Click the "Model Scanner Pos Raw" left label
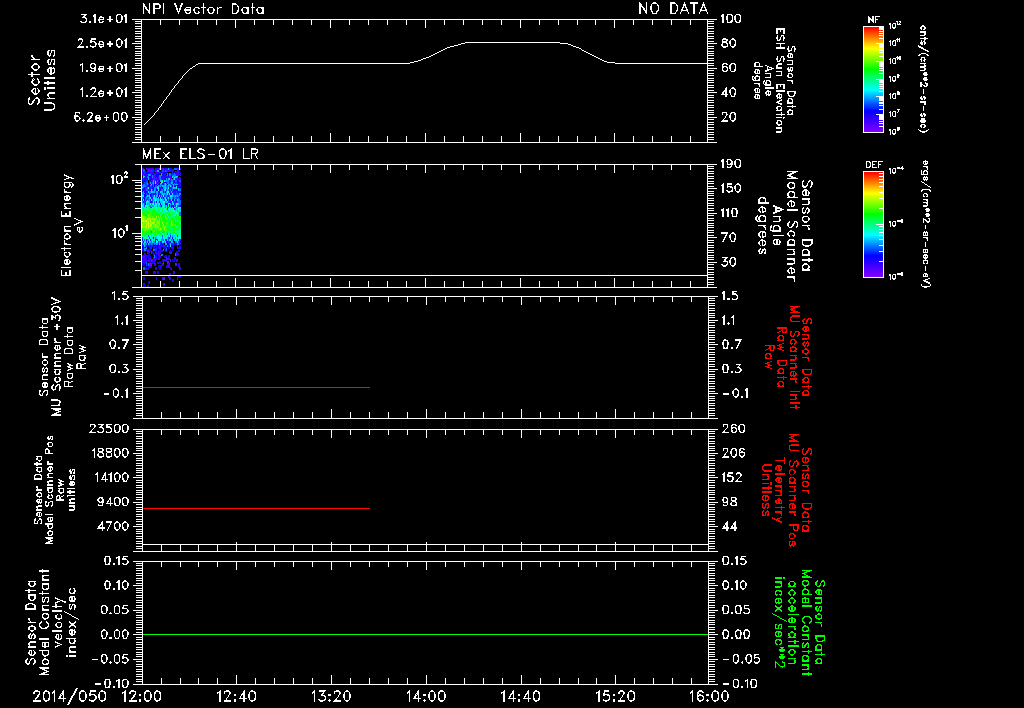The width and height of the screenshot is (1024, 708). (x=54, y=490)
